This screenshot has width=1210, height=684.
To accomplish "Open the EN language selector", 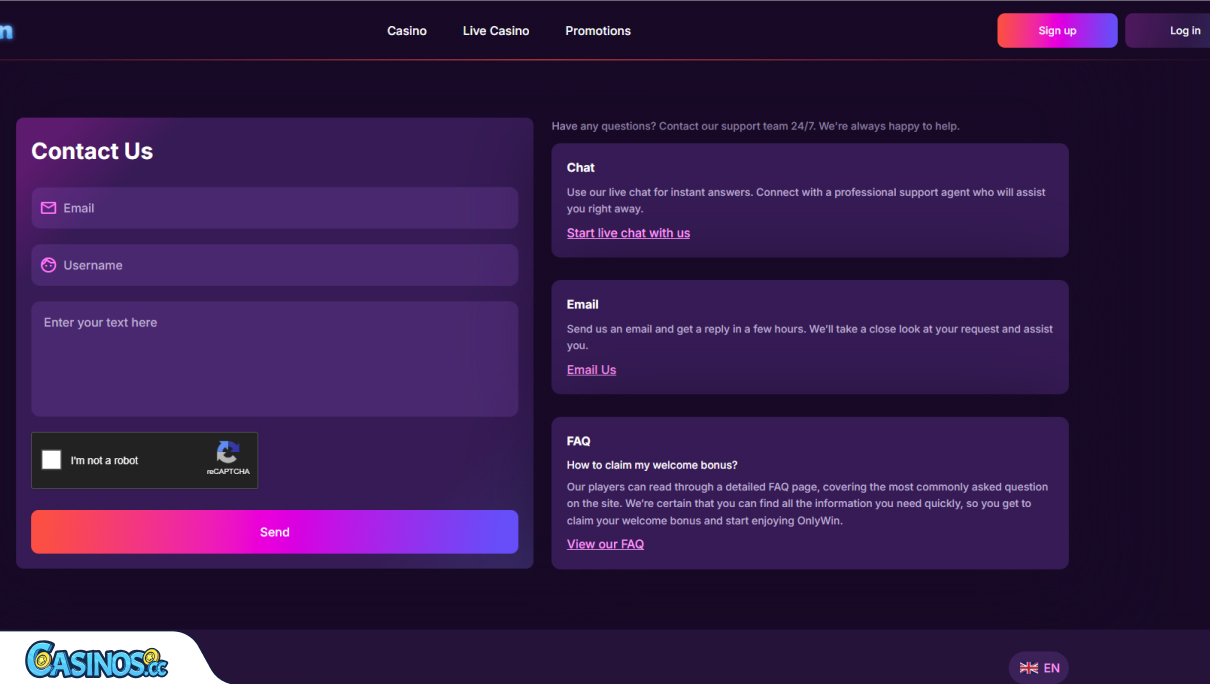I will (x=1039, y=668).
